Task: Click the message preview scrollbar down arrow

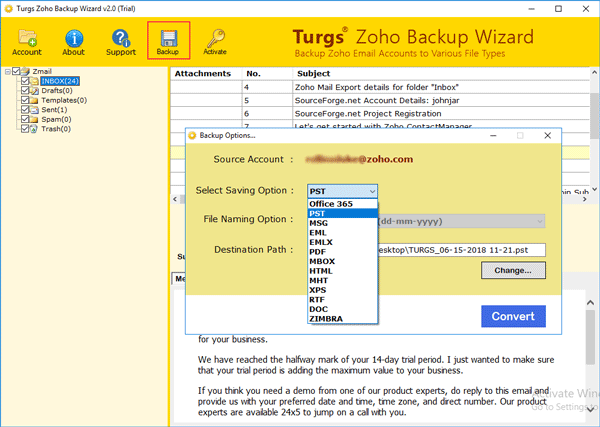Action: (590, 409)
